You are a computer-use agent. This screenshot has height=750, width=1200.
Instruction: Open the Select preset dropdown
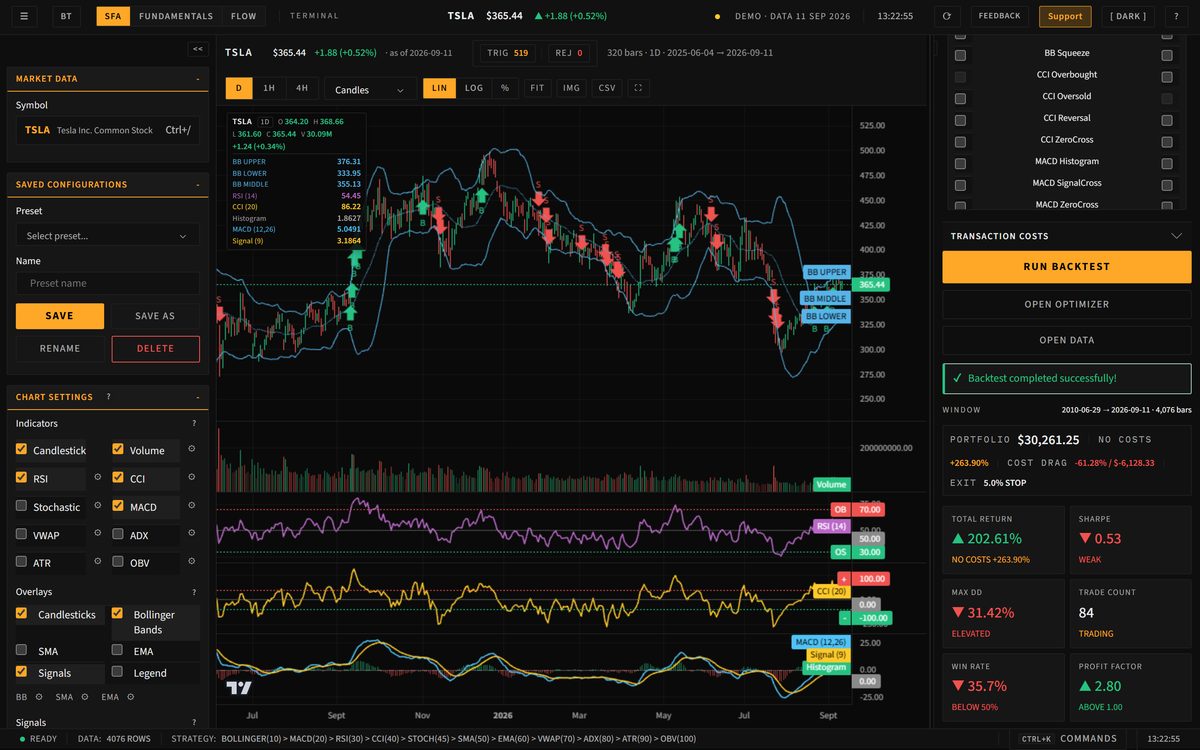[x=108, y=236]
